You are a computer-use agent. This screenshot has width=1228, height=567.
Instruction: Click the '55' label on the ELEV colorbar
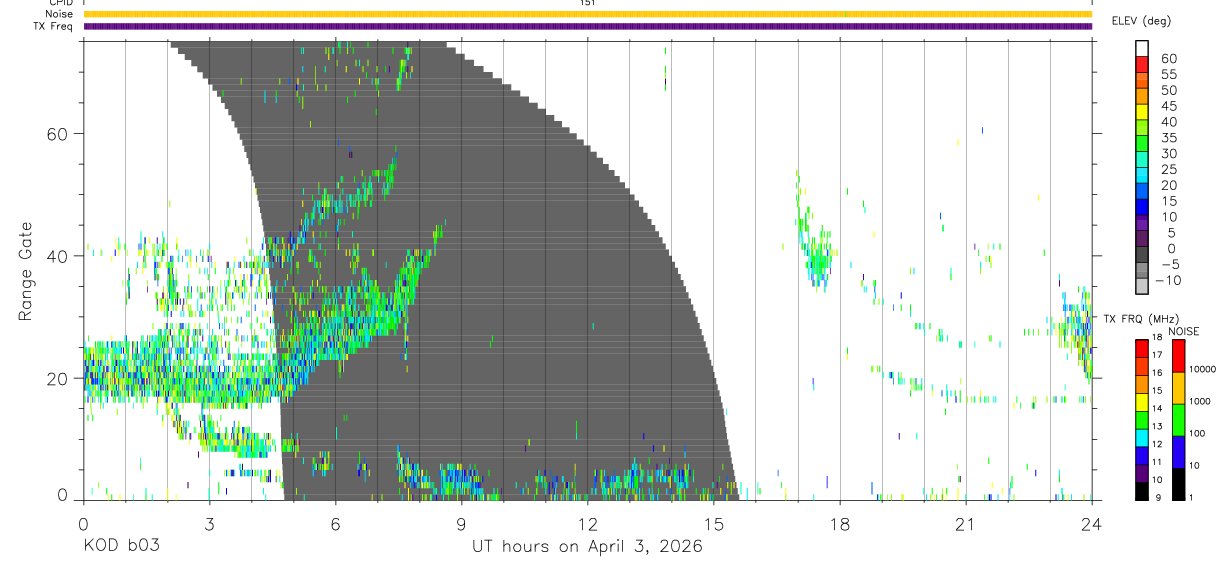tap(1167, 74)
